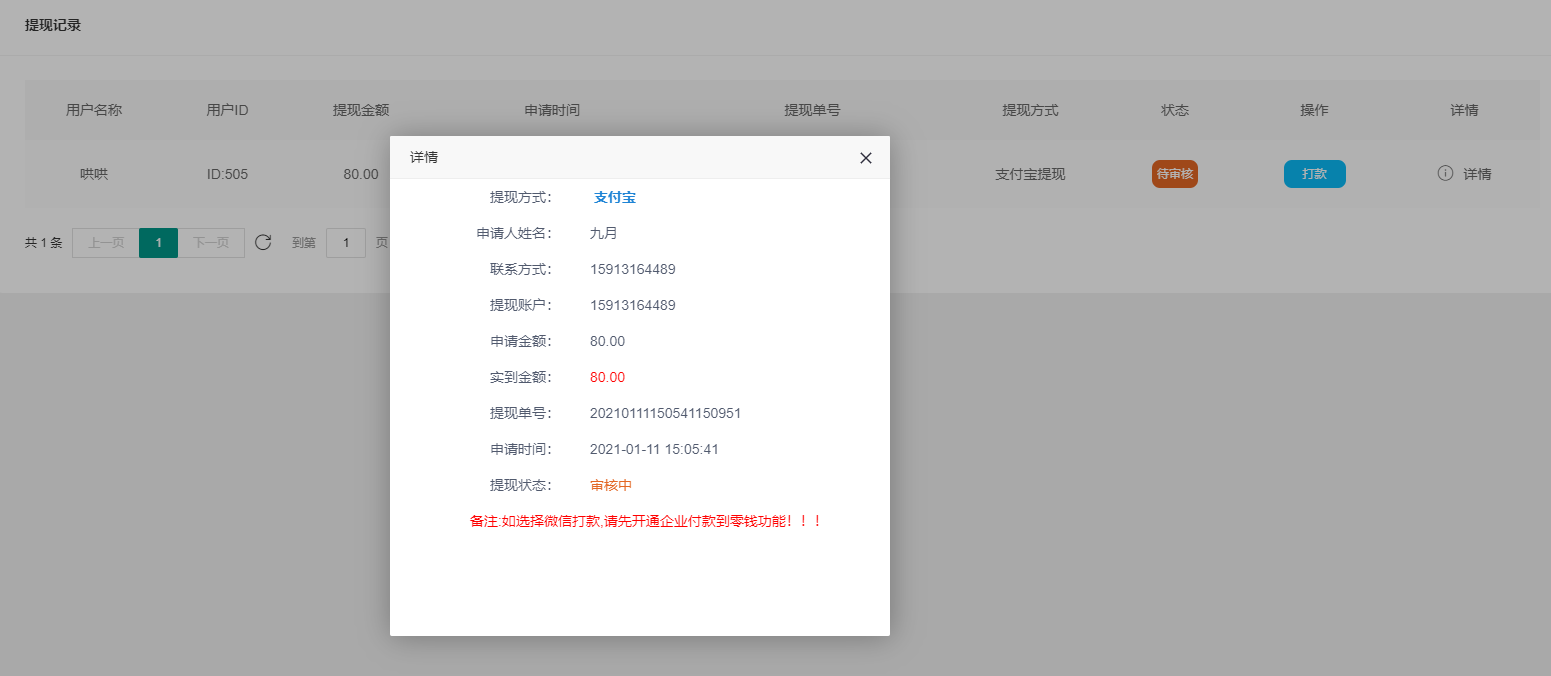
Task: Click the 提现状态 label in the dialog
Action: [x=521, y=485]
